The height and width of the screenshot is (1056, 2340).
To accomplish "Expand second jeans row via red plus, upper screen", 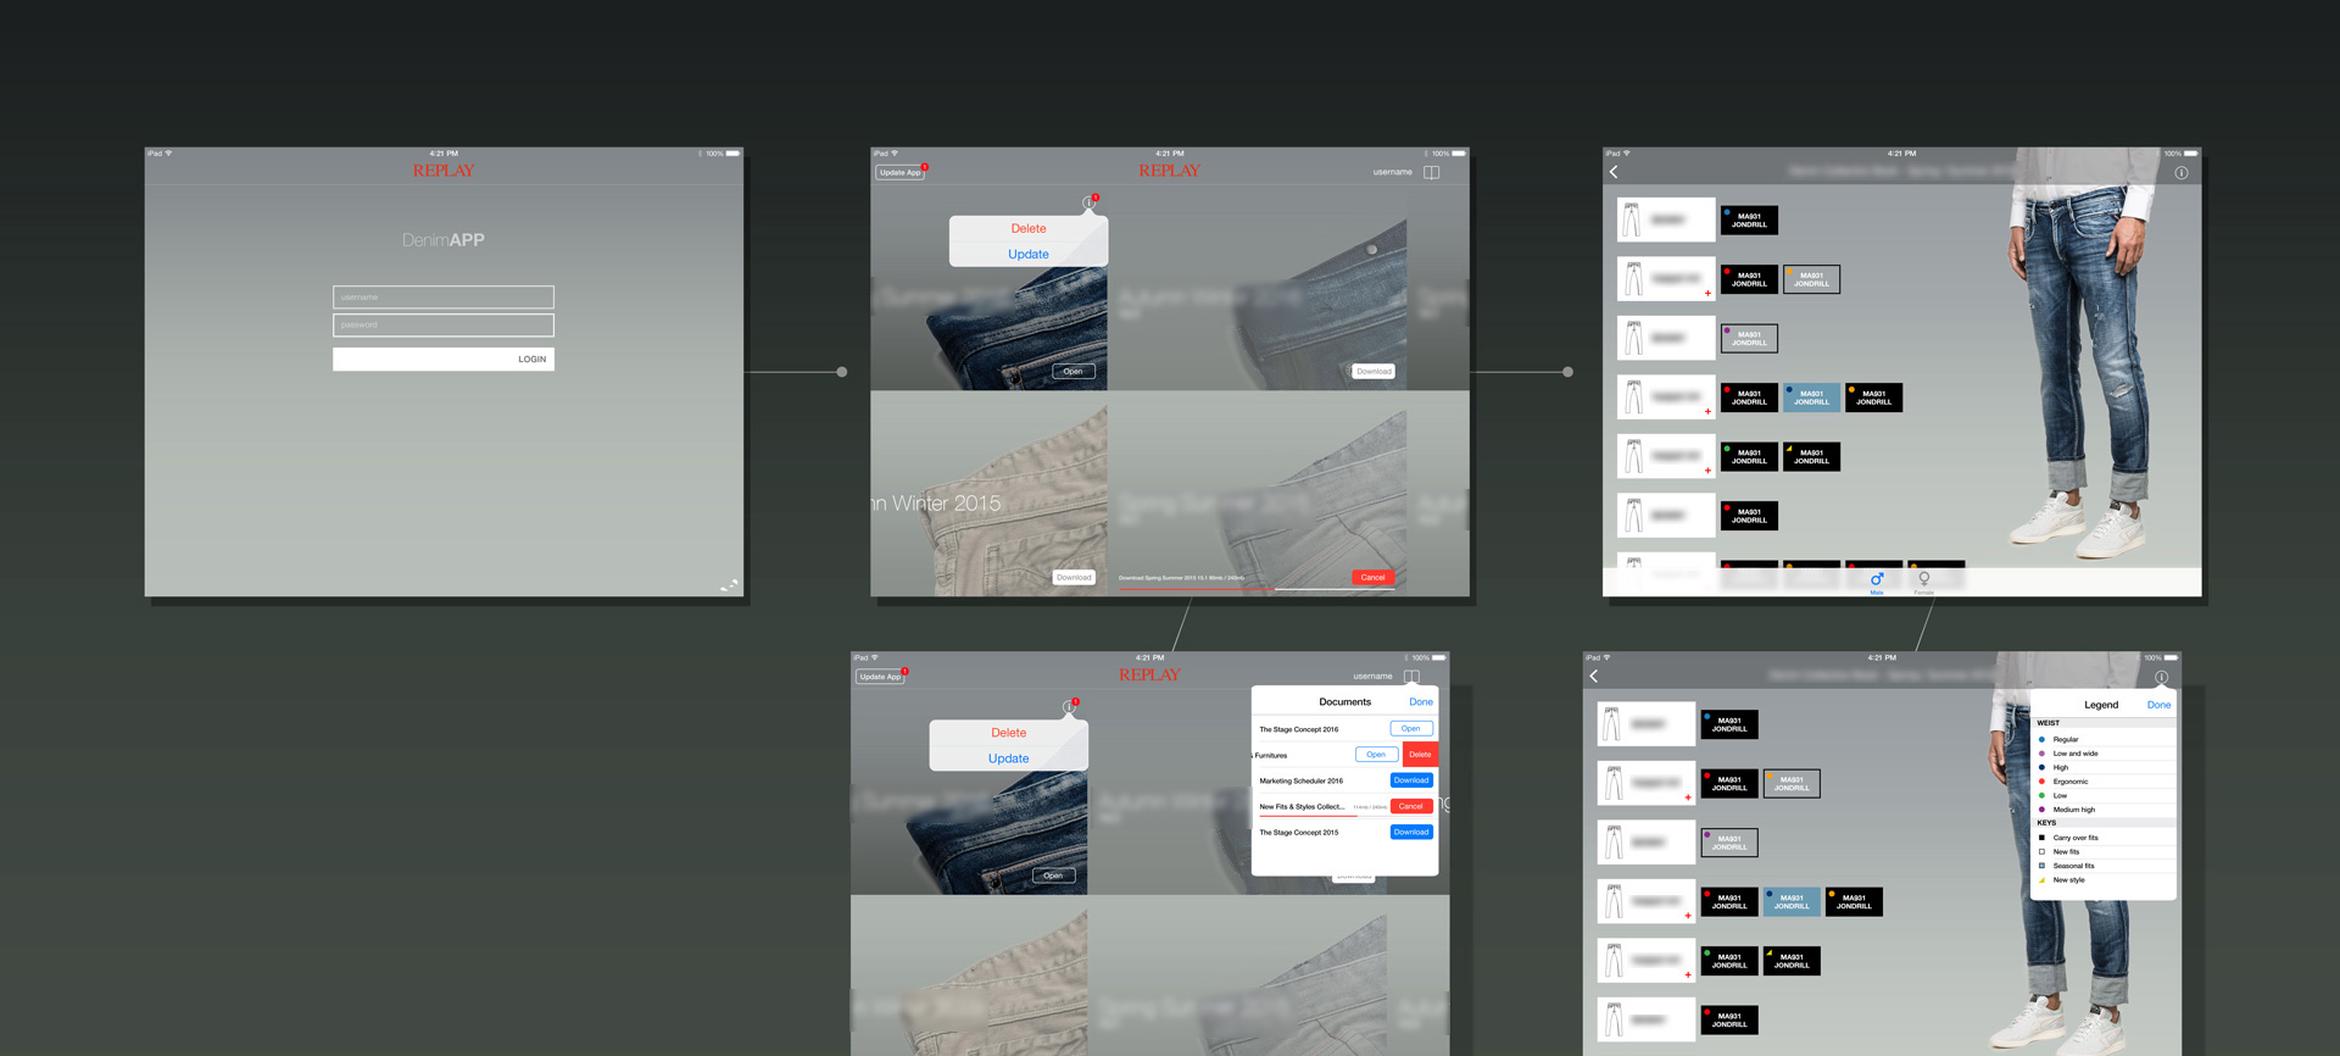I will [x=1707, y=294].
